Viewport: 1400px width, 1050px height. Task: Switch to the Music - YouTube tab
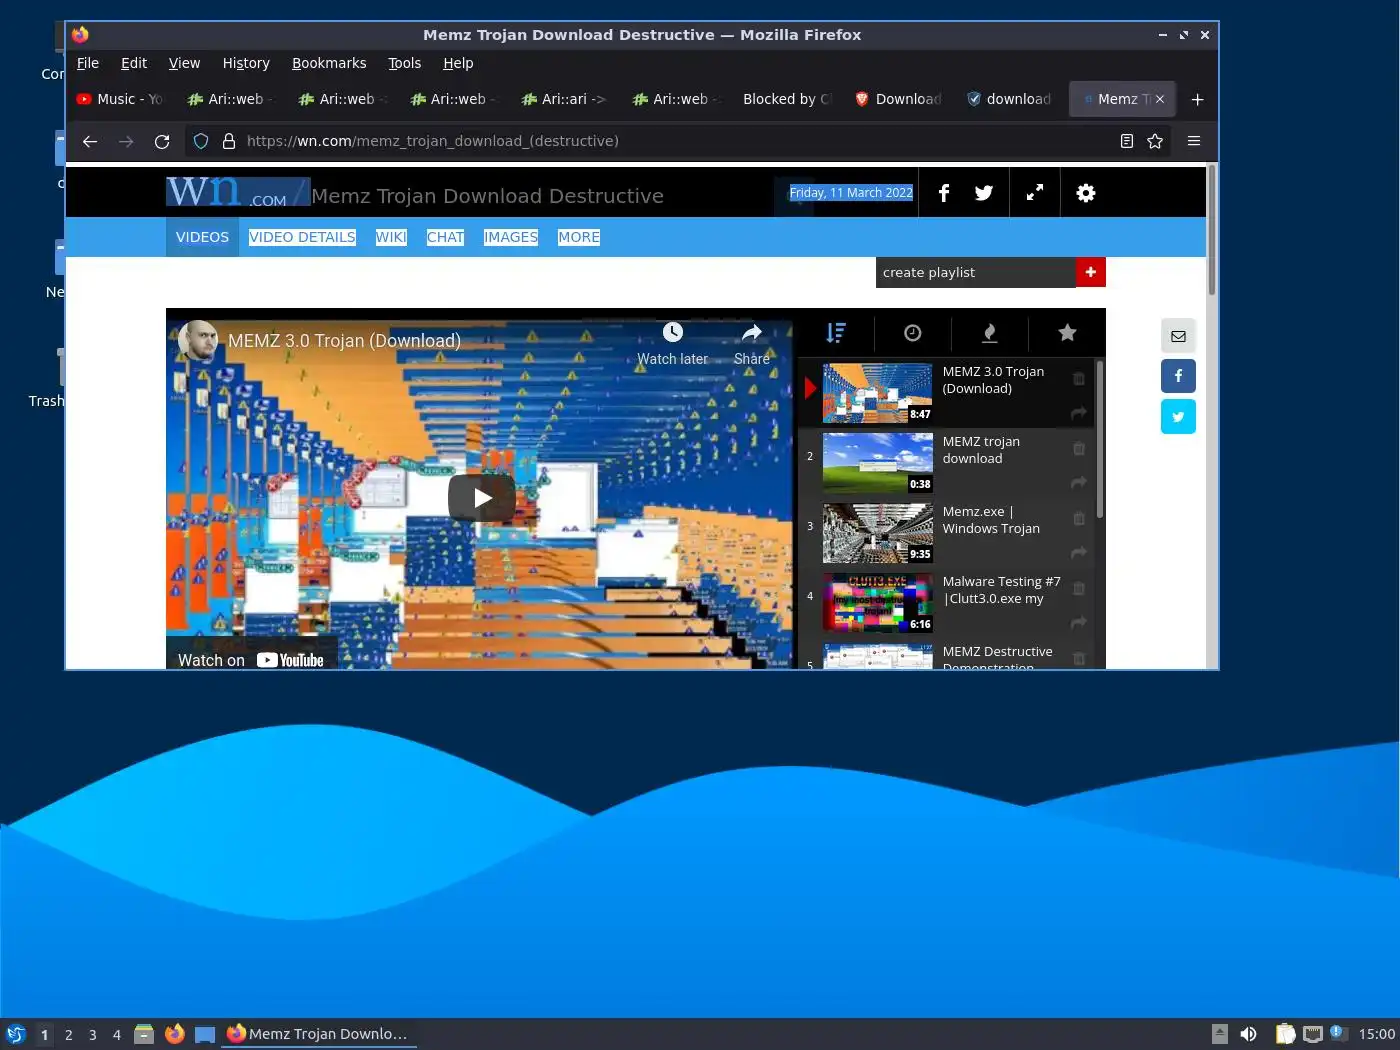(120, 99)
